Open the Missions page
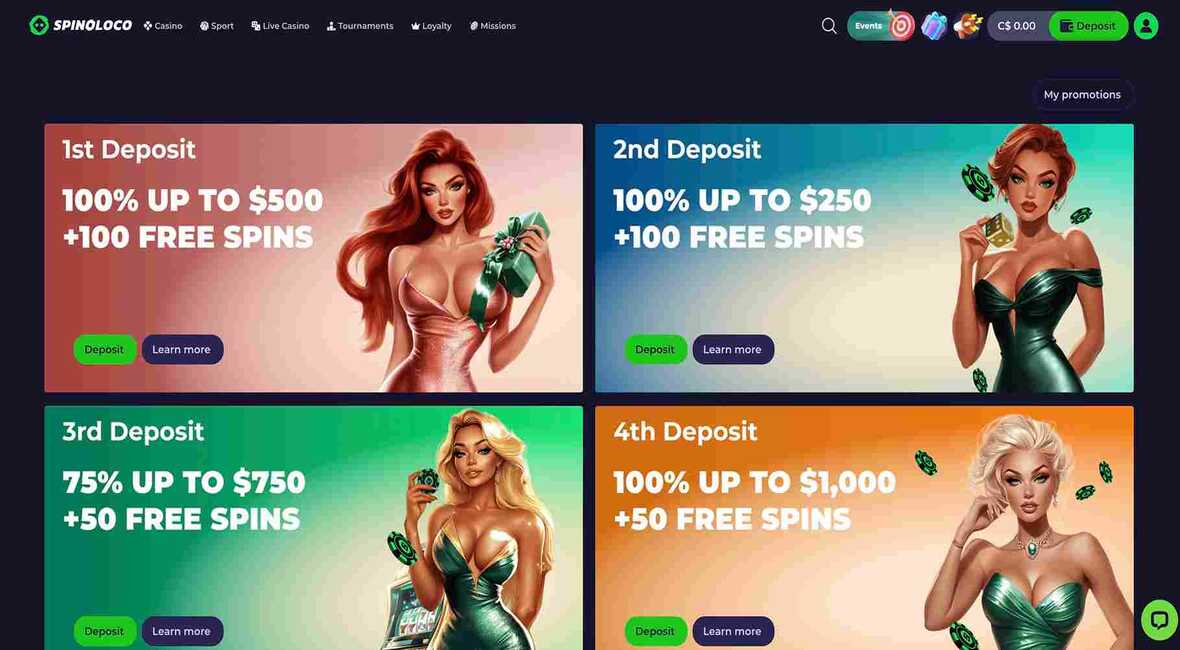The height and width of the screenshot is (650, 1180). (x=493, y=26)
